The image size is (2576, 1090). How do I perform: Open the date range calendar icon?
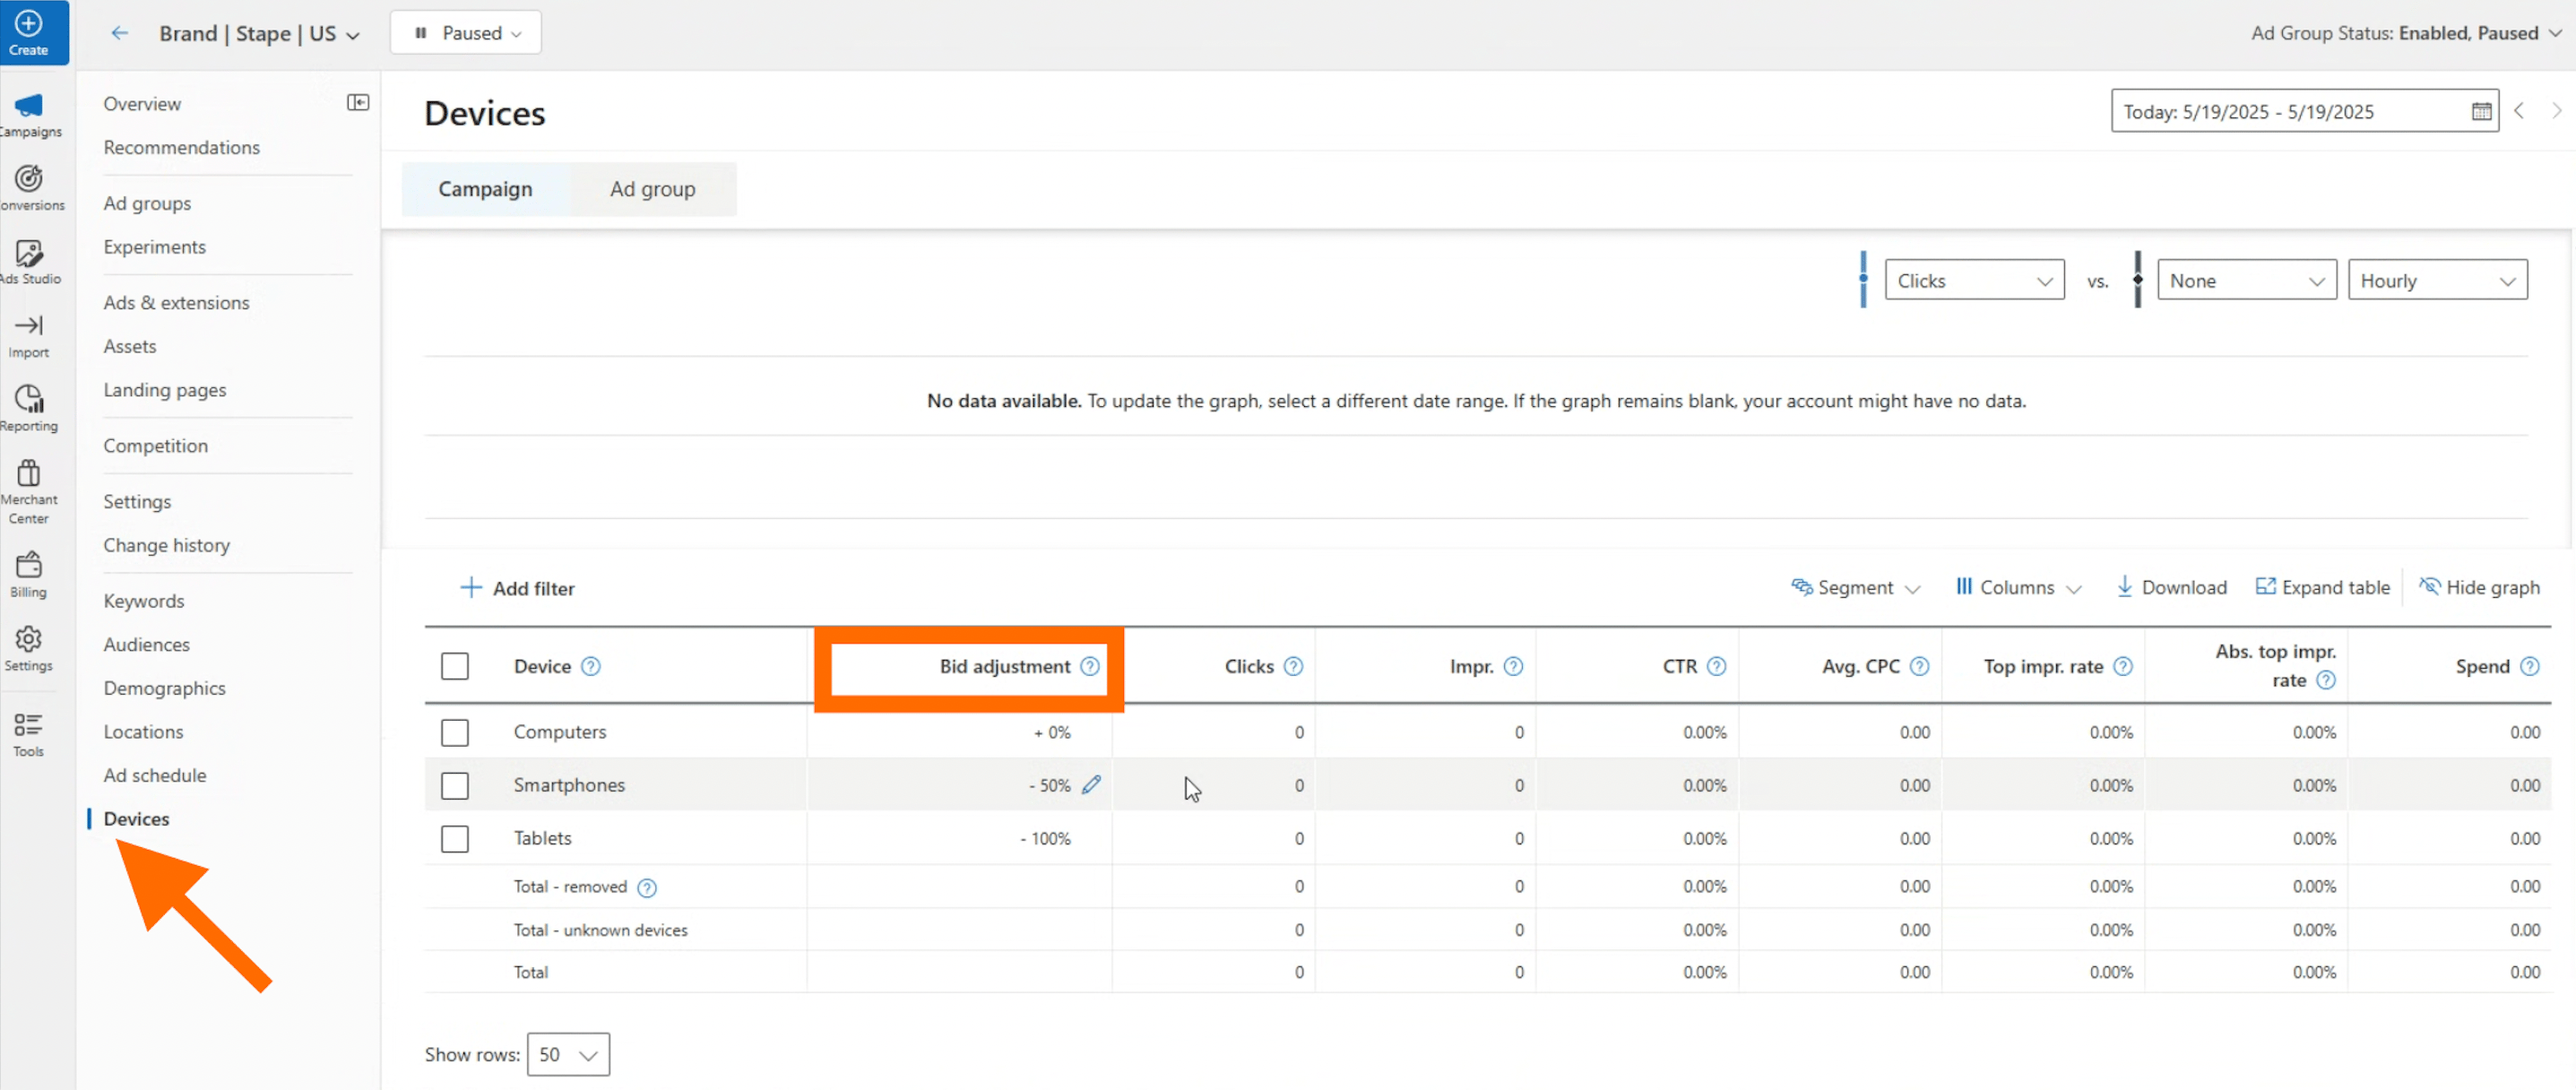[2481, 112]
